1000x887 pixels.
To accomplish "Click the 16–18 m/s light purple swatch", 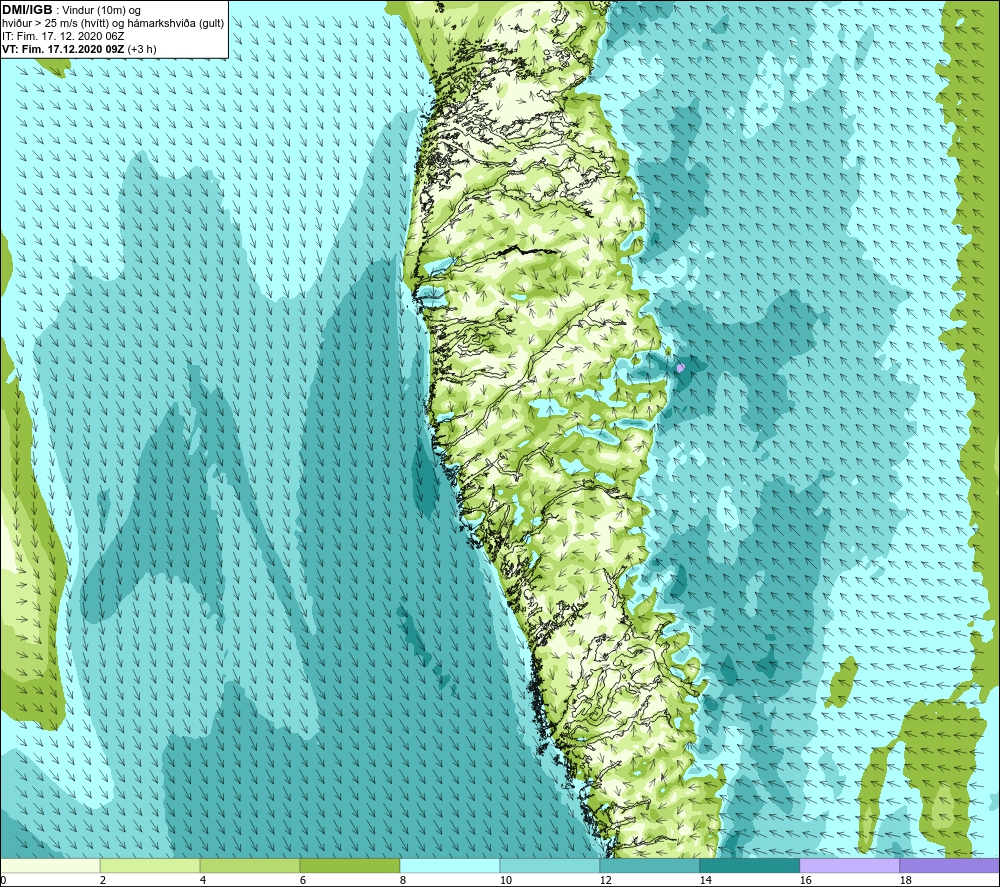I will tap(849, 865).
